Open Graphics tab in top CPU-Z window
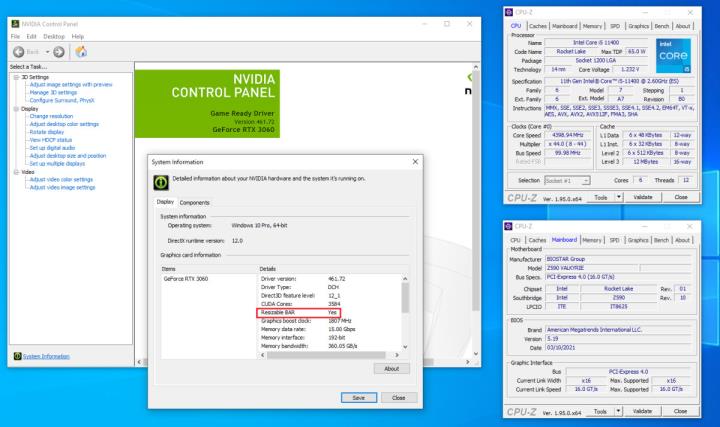The width and height of the screenshot is (720, 427). [x=638, y=26]
